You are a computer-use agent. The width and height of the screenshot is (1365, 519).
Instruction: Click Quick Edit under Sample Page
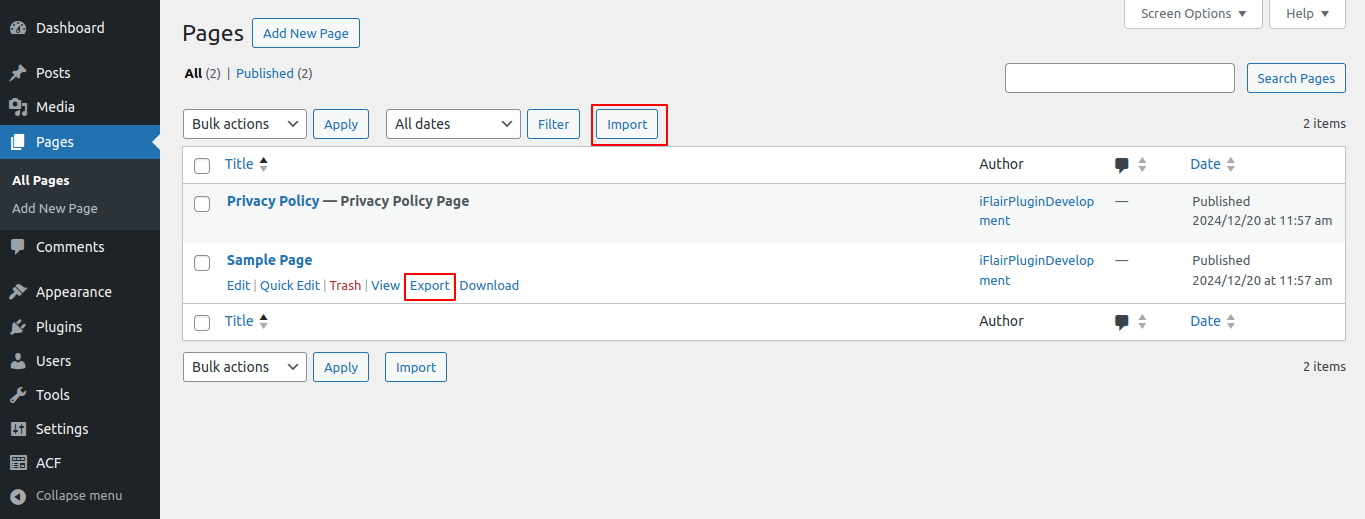pyautogui.click(x=290, y=286)
